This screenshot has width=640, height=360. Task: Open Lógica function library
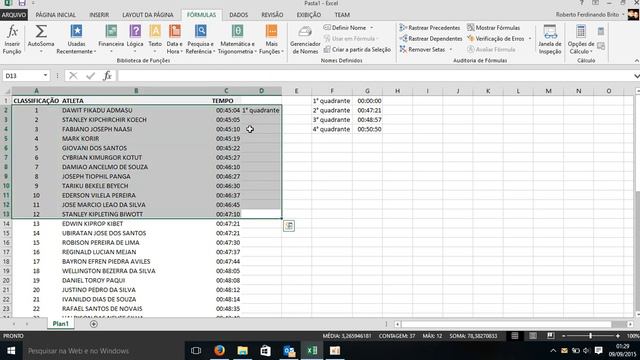pyautogui.click(x=135, y=39)
